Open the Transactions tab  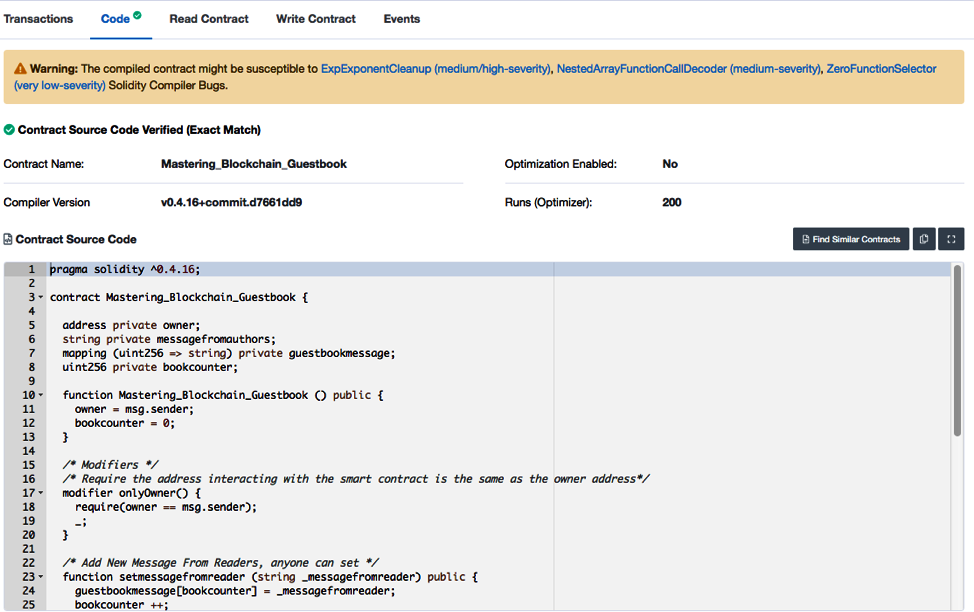point(39,19)
